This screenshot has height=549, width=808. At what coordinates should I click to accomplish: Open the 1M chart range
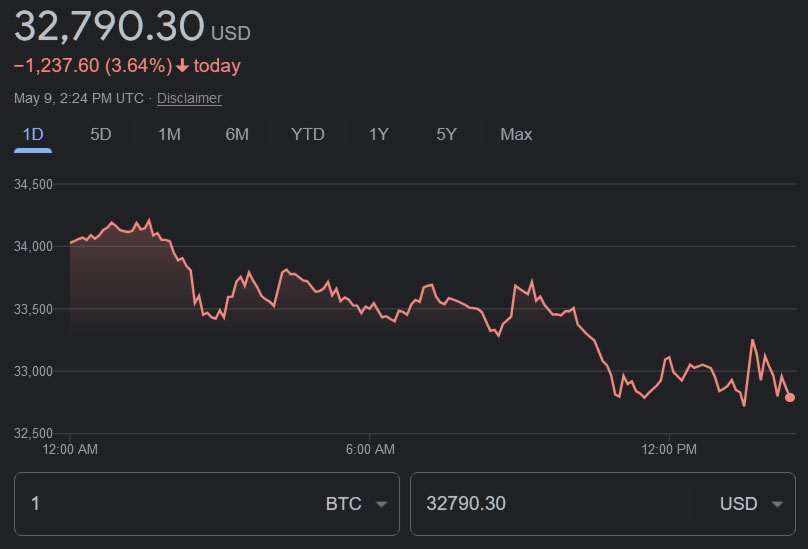click(169, 135)
